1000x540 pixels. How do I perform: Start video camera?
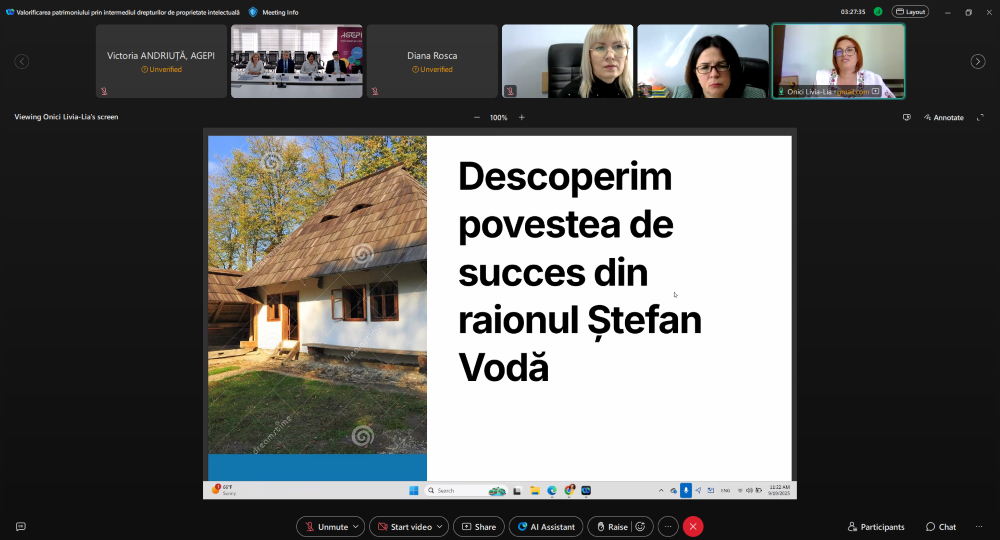[403, 526]
